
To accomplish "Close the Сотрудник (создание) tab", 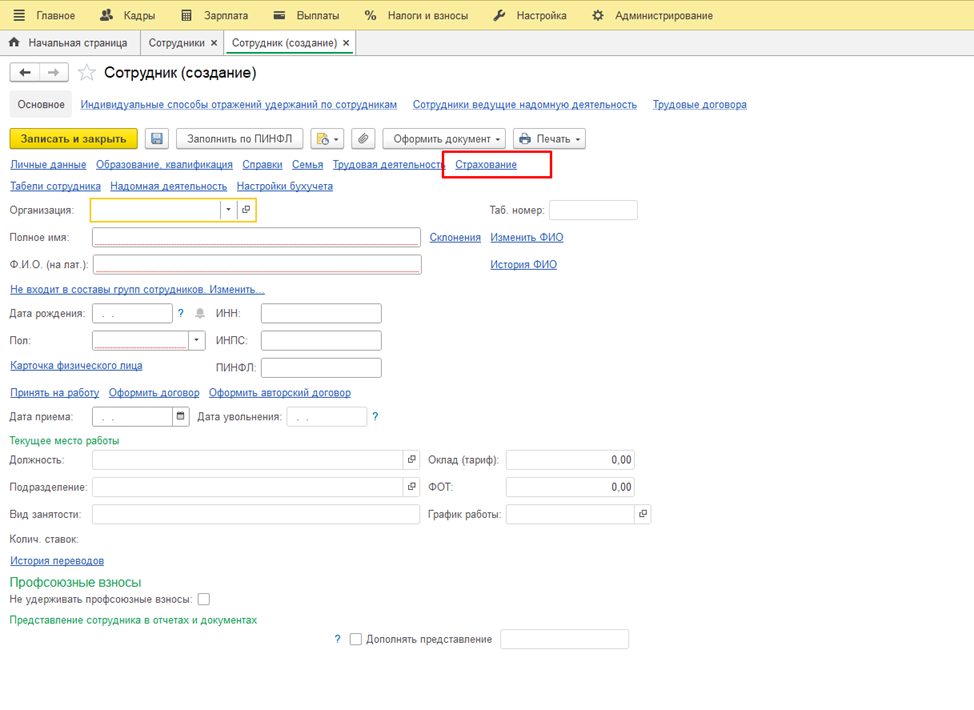I will tap(346, 43).
